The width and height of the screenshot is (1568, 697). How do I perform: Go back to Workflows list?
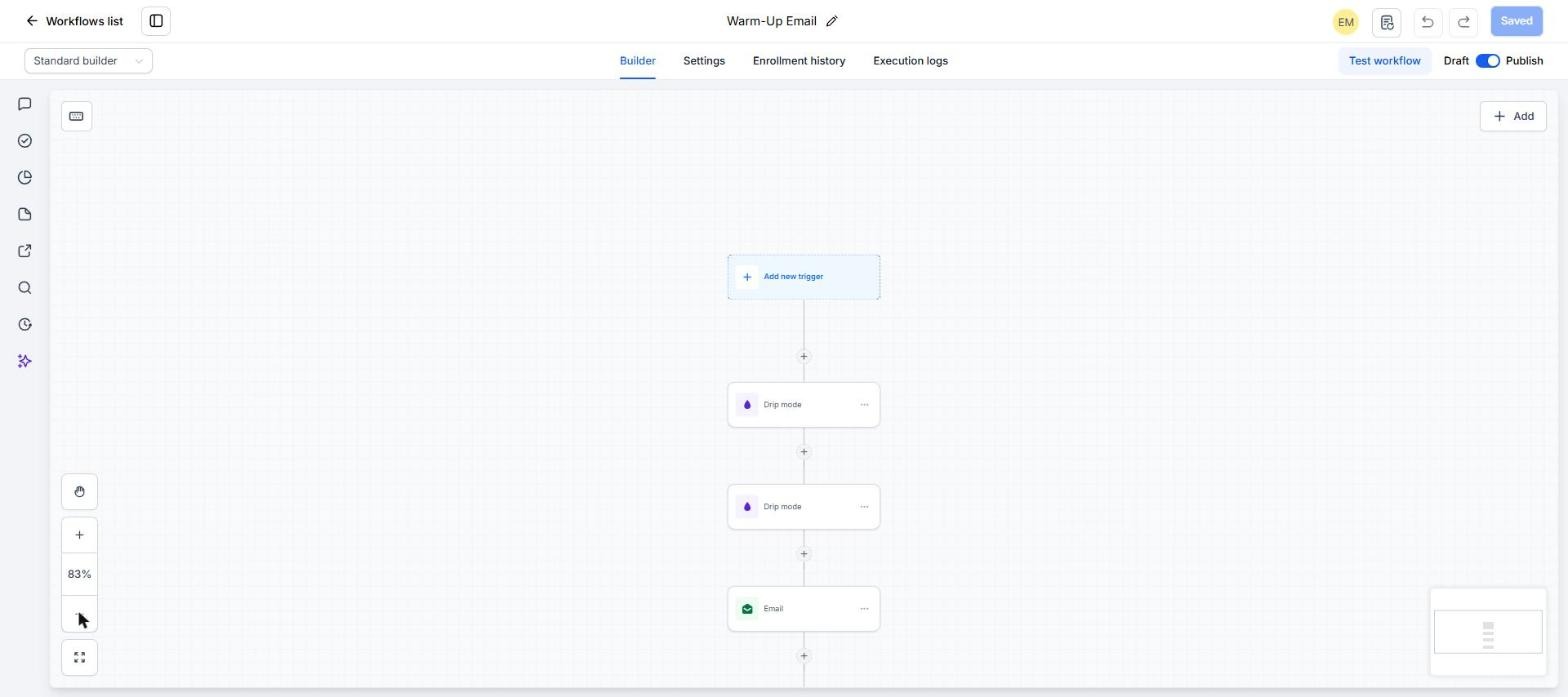coord(74,21)
